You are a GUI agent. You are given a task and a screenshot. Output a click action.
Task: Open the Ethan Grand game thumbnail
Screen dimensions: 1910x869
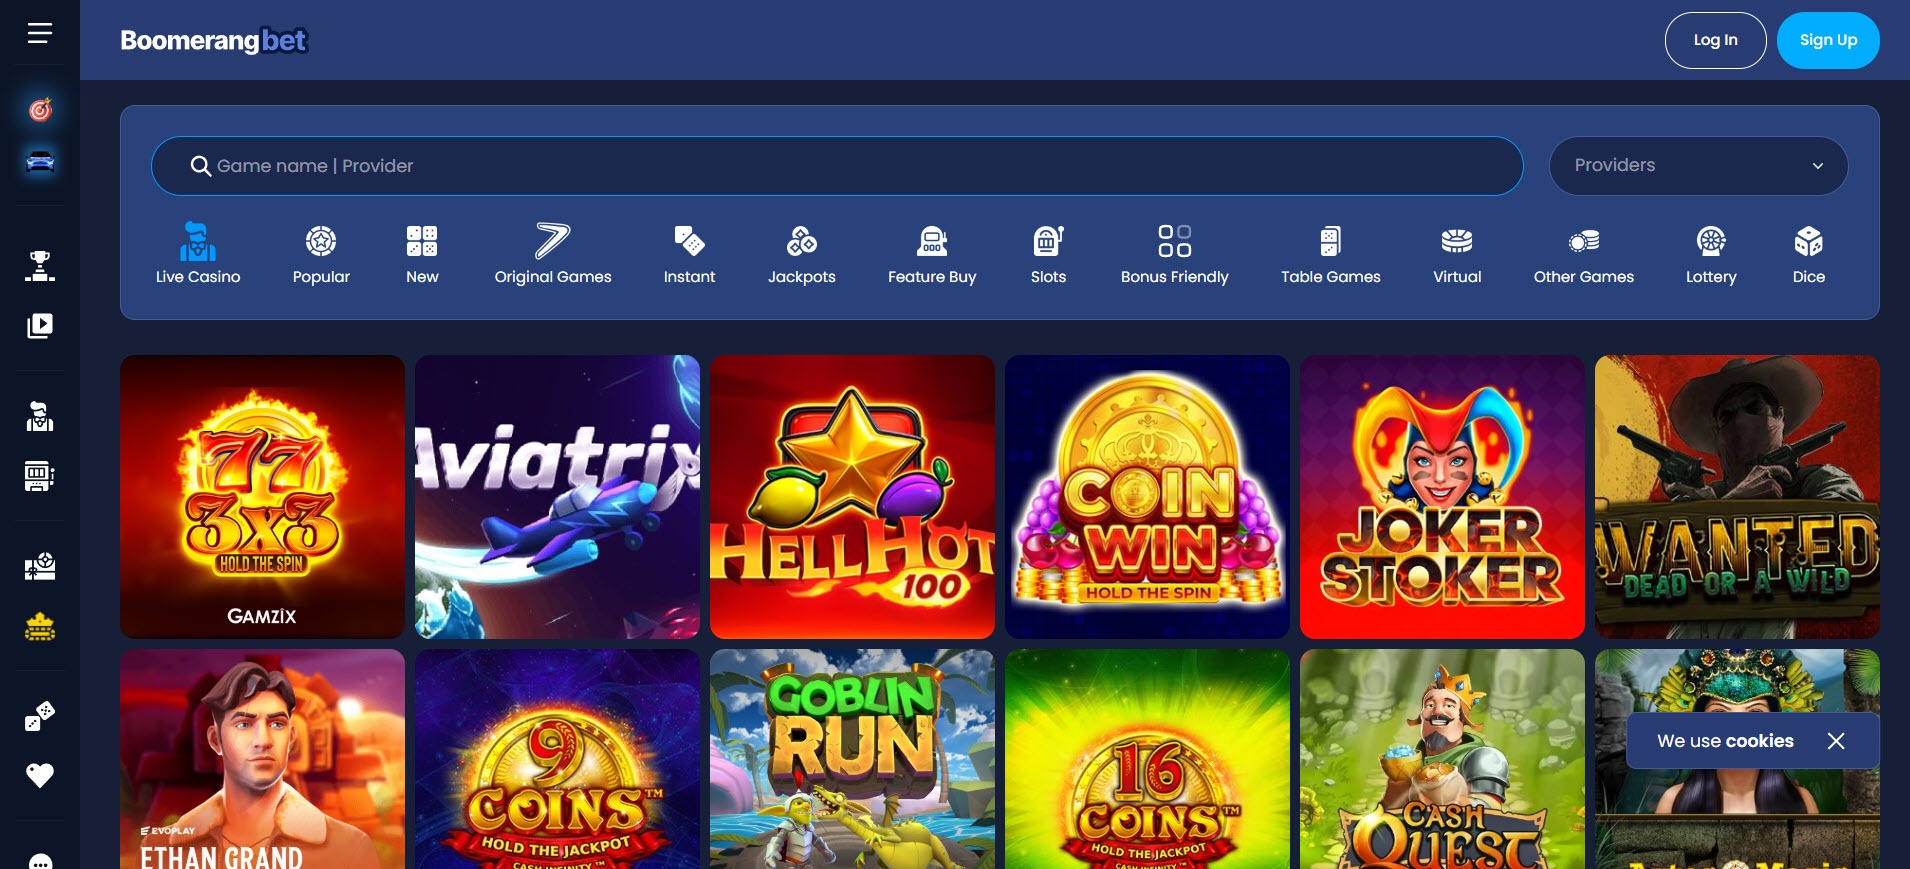coord(262,759)
